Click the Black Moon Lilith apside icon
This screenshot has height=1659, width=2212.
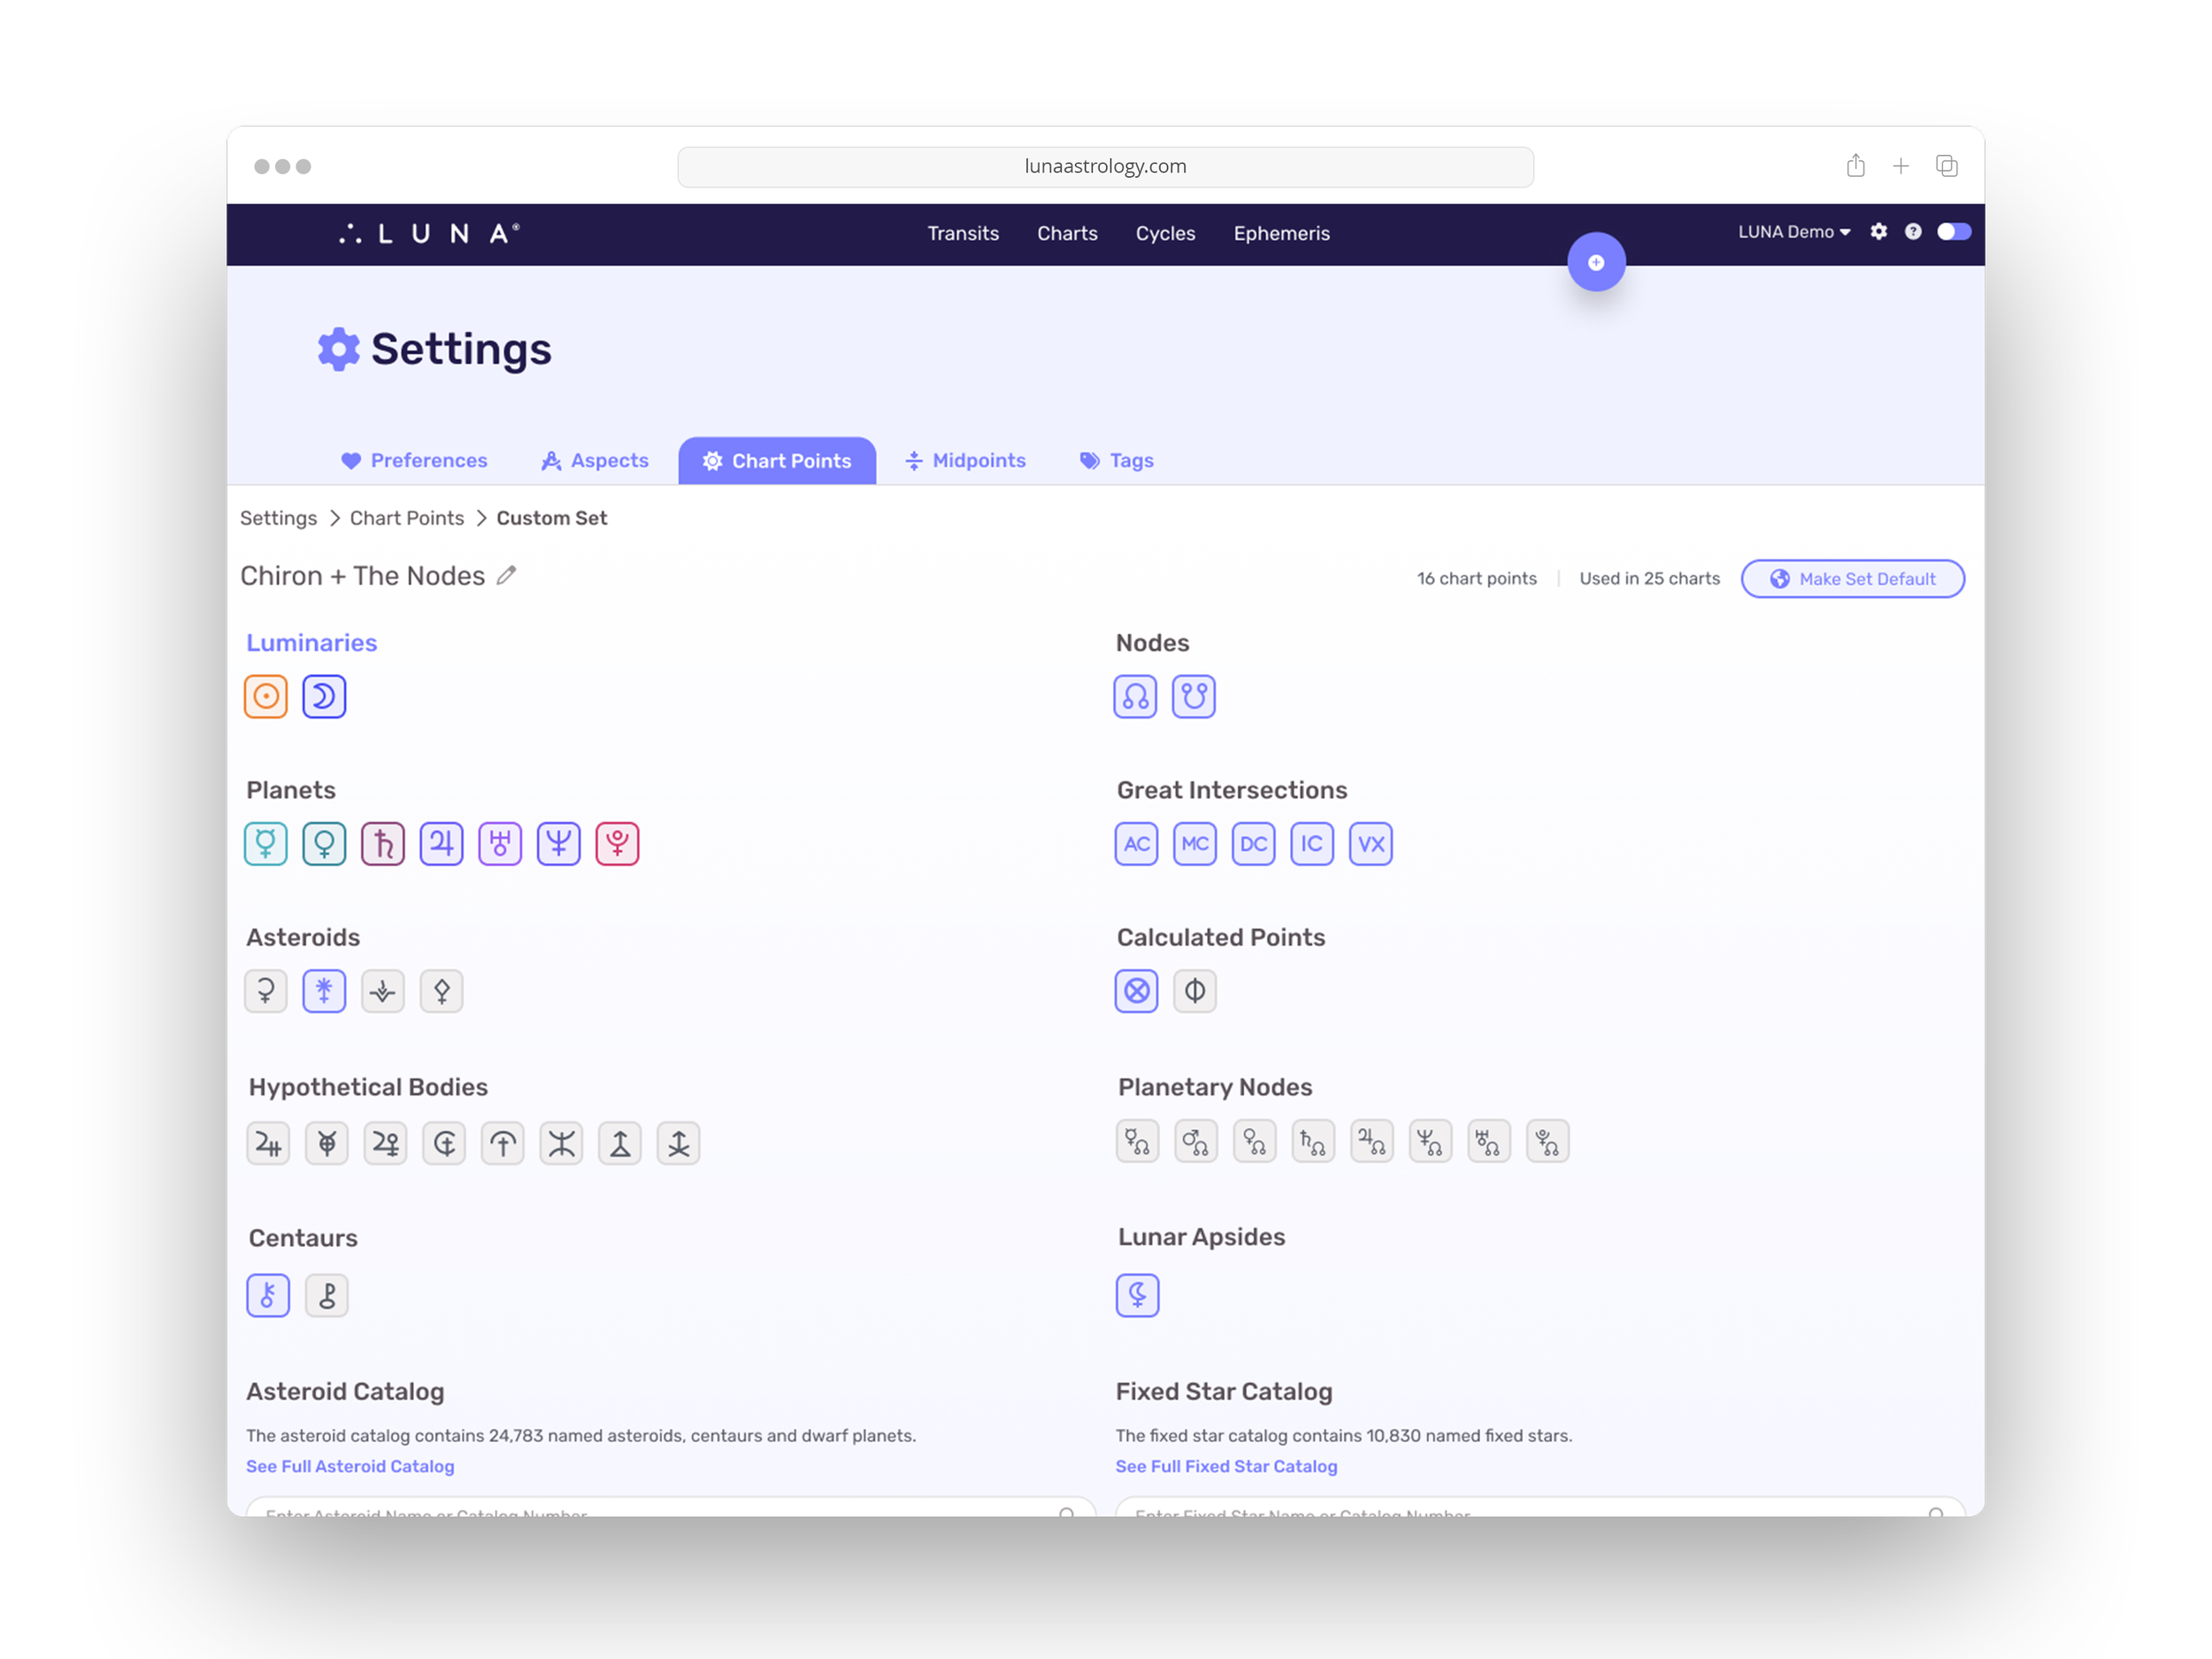click(x=1137, y=1296)
